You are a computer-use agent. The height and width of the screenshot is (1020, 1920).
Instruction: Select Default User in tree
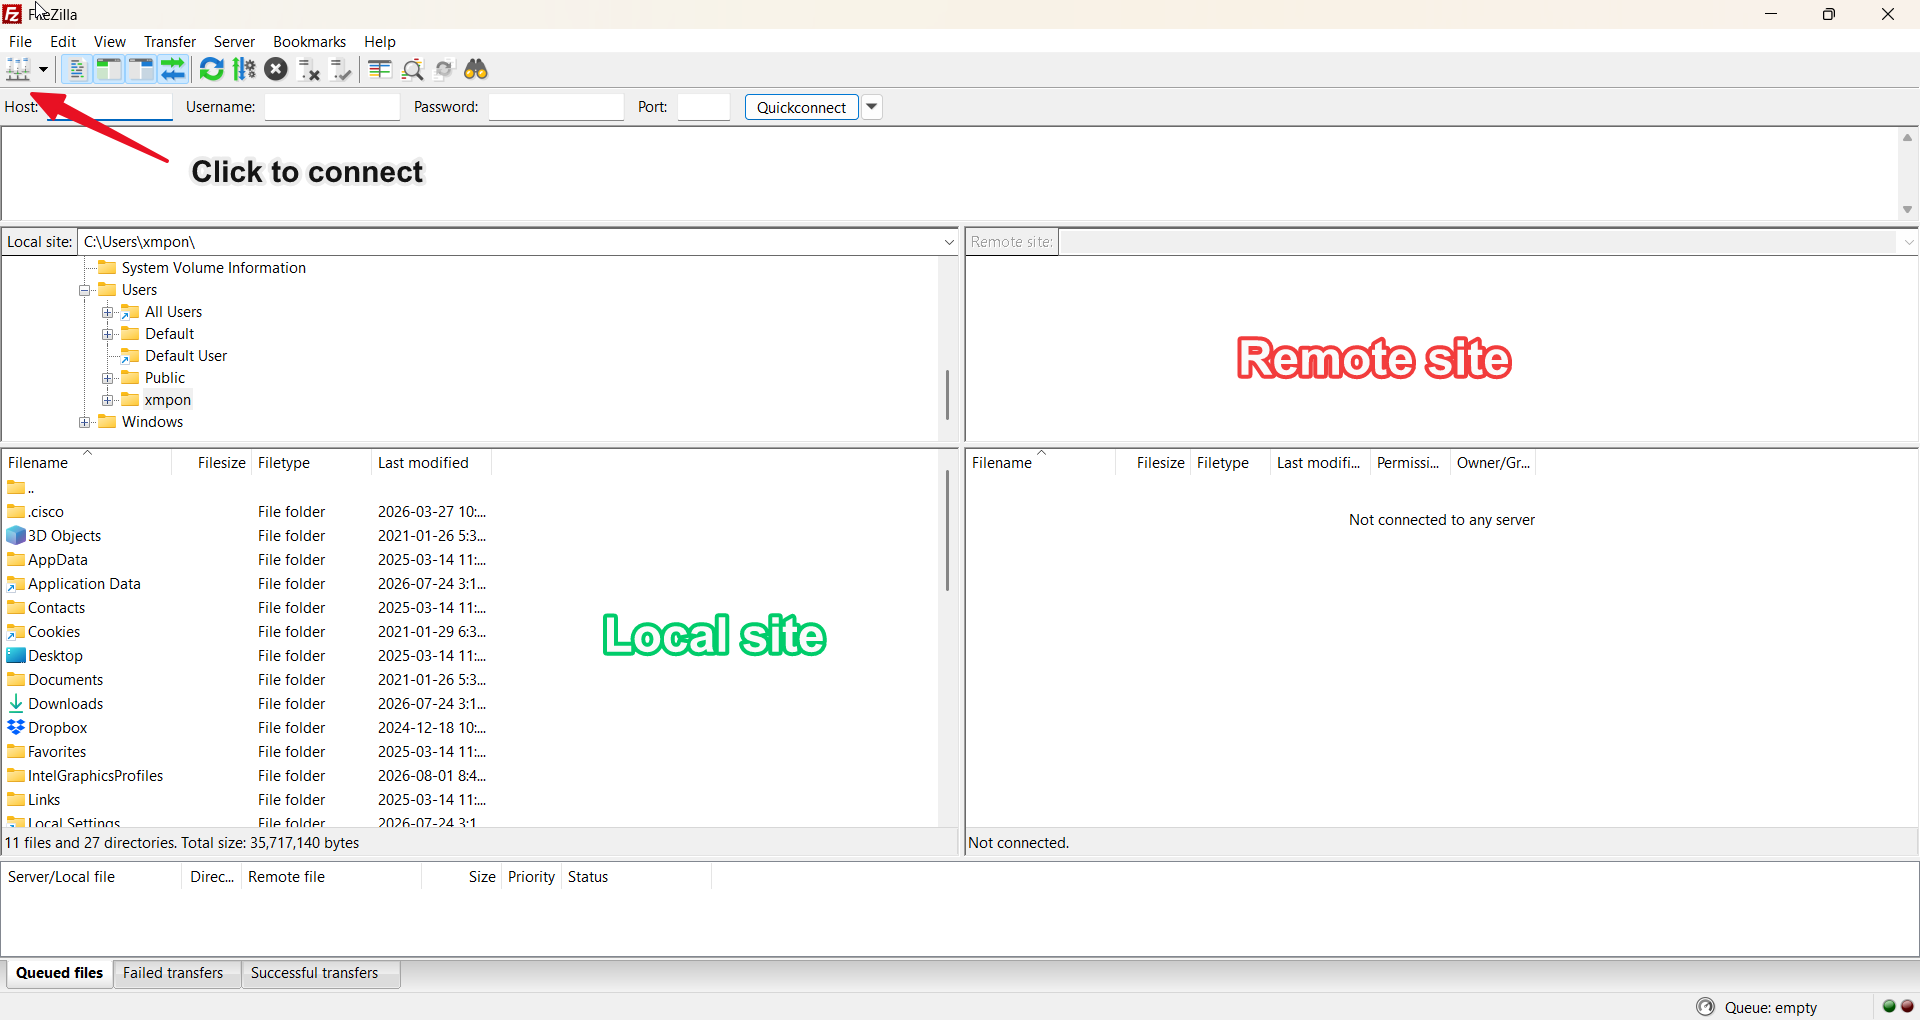click(186, 356)
